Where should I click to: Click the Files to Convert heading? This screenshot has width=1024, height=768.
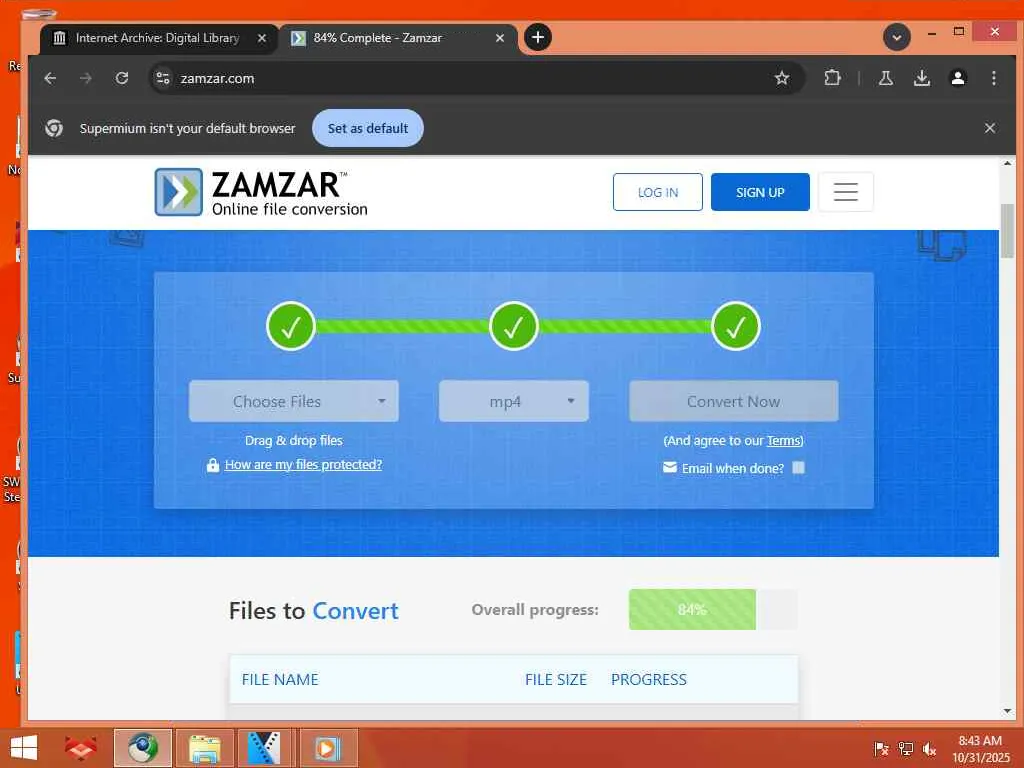click(x=313, y=611)
